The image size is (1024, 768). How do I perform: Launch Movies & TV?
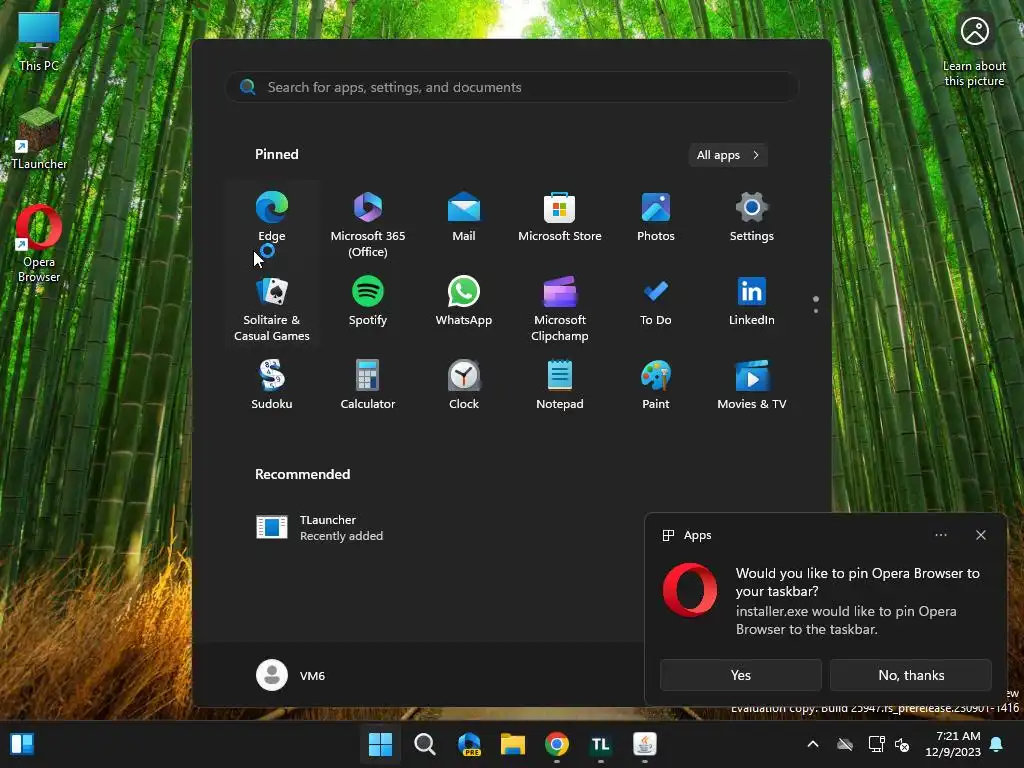752,385
